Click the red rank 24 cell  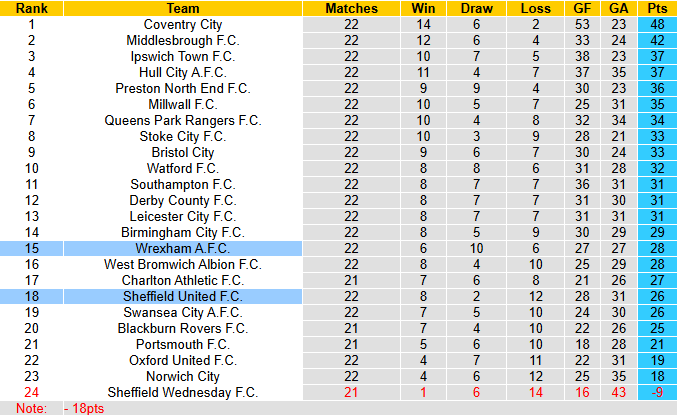click(31, 393)
